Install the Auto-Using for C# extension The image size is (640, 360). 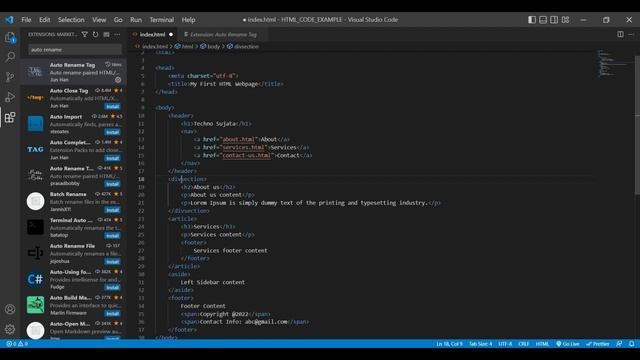point(112,287)
